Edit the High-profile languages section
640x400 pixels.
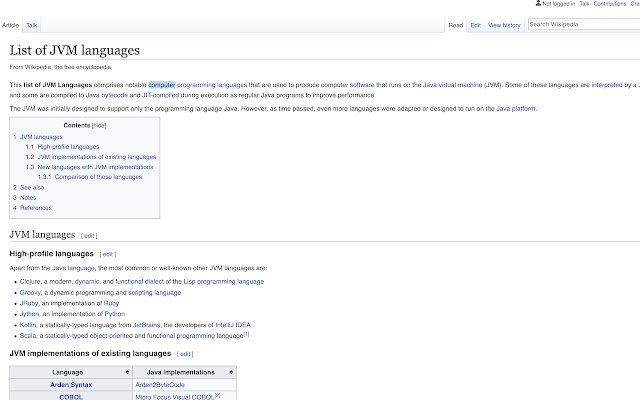coord(107,254)
